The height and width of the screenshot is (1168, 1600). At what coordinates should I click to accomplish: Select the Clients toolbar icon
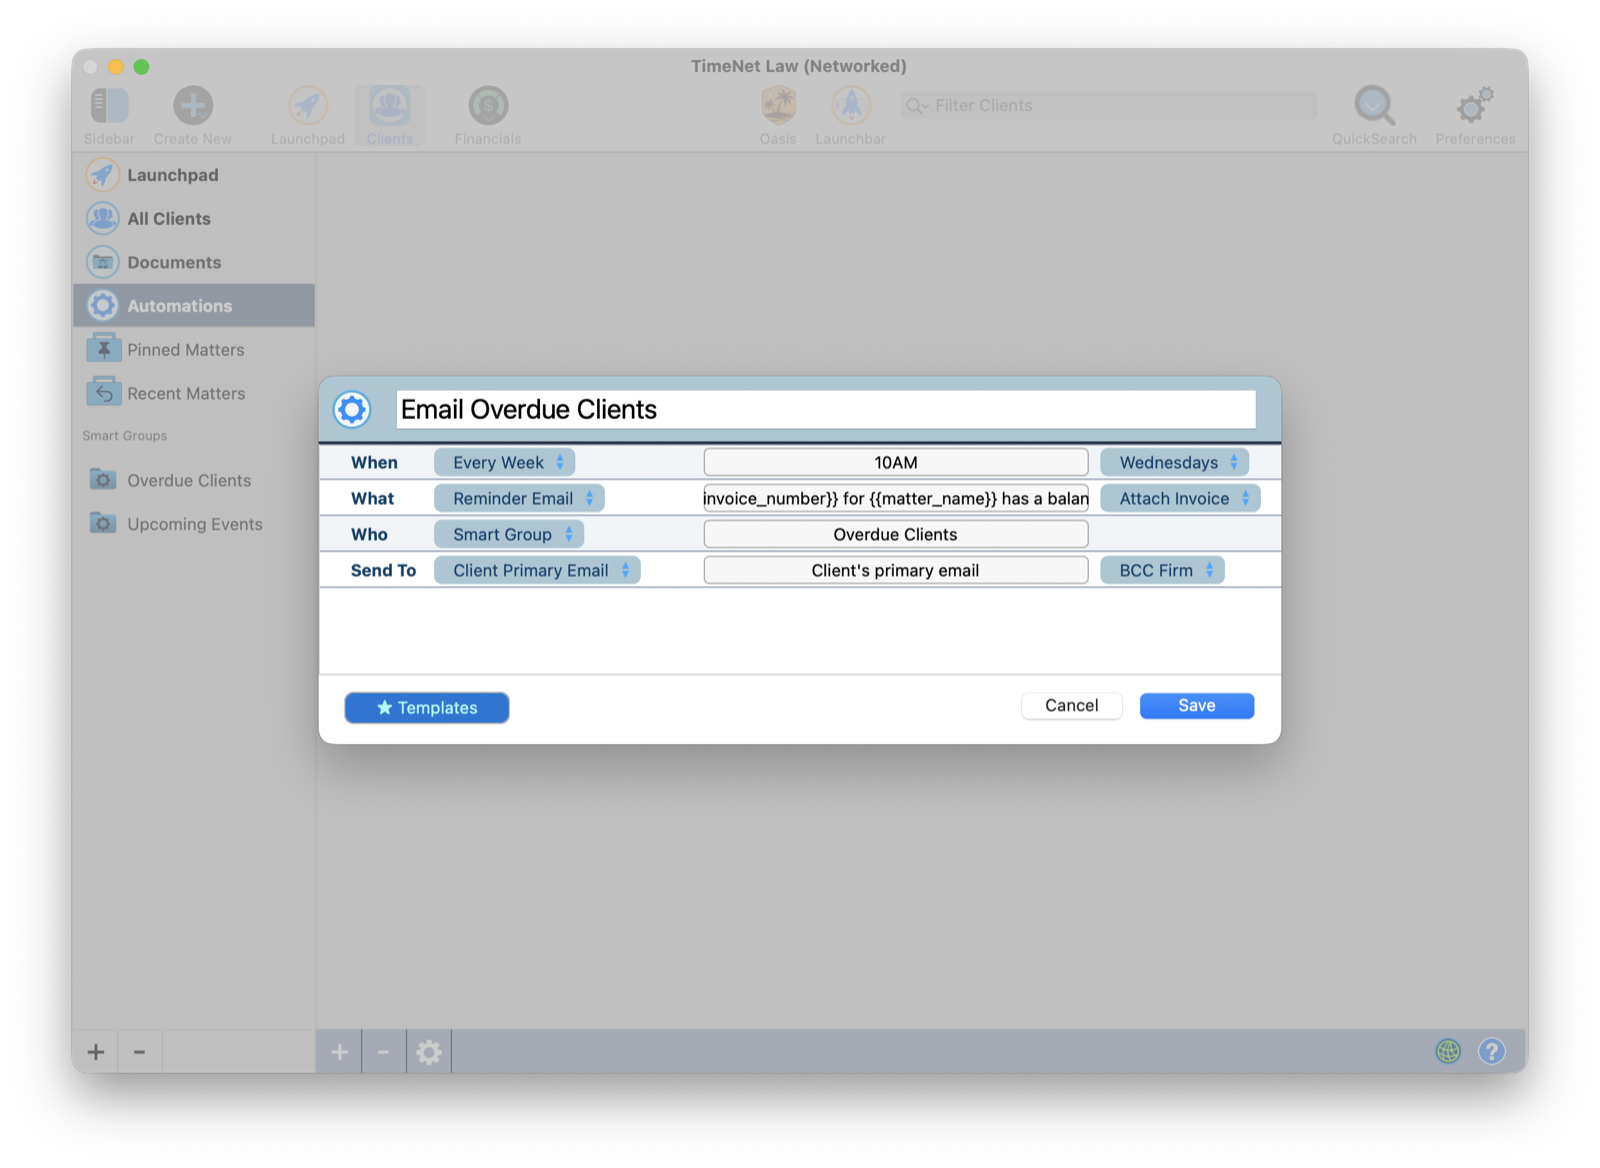[x=390, y=106]
